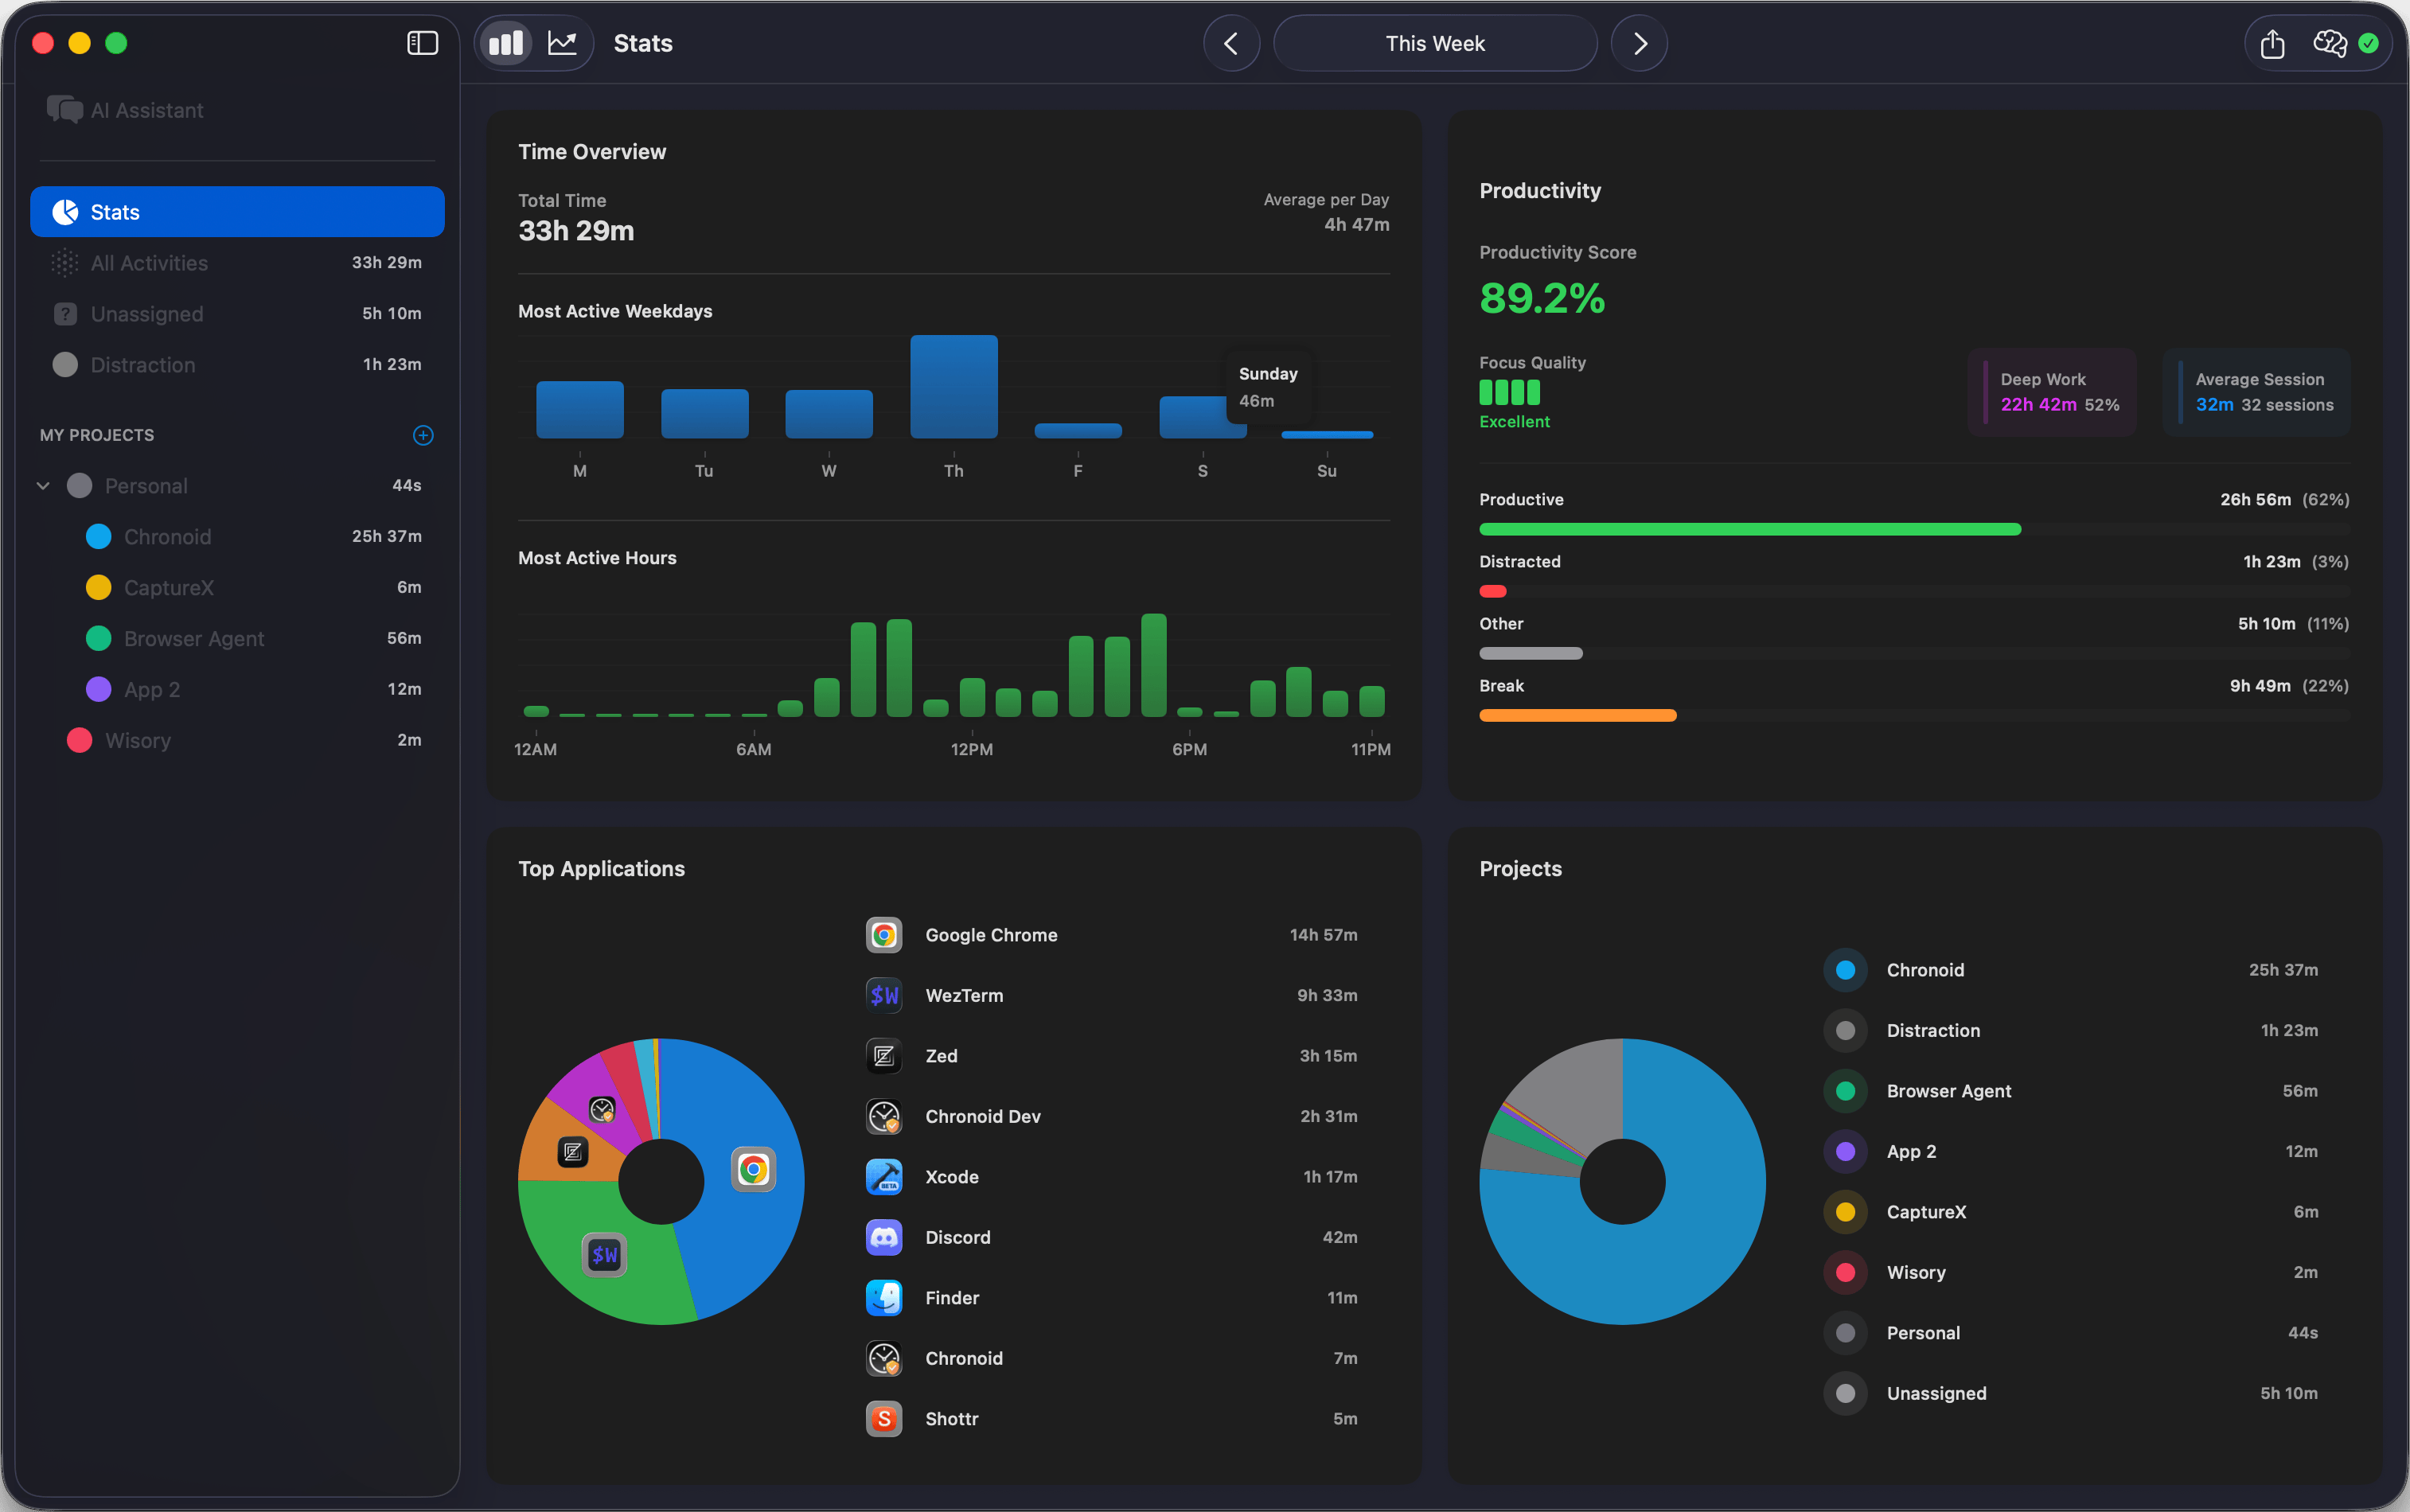The height and width of the screenshot is (1512, 2410).
Task: Open the share menu in the title bar
Action: 2271,44
